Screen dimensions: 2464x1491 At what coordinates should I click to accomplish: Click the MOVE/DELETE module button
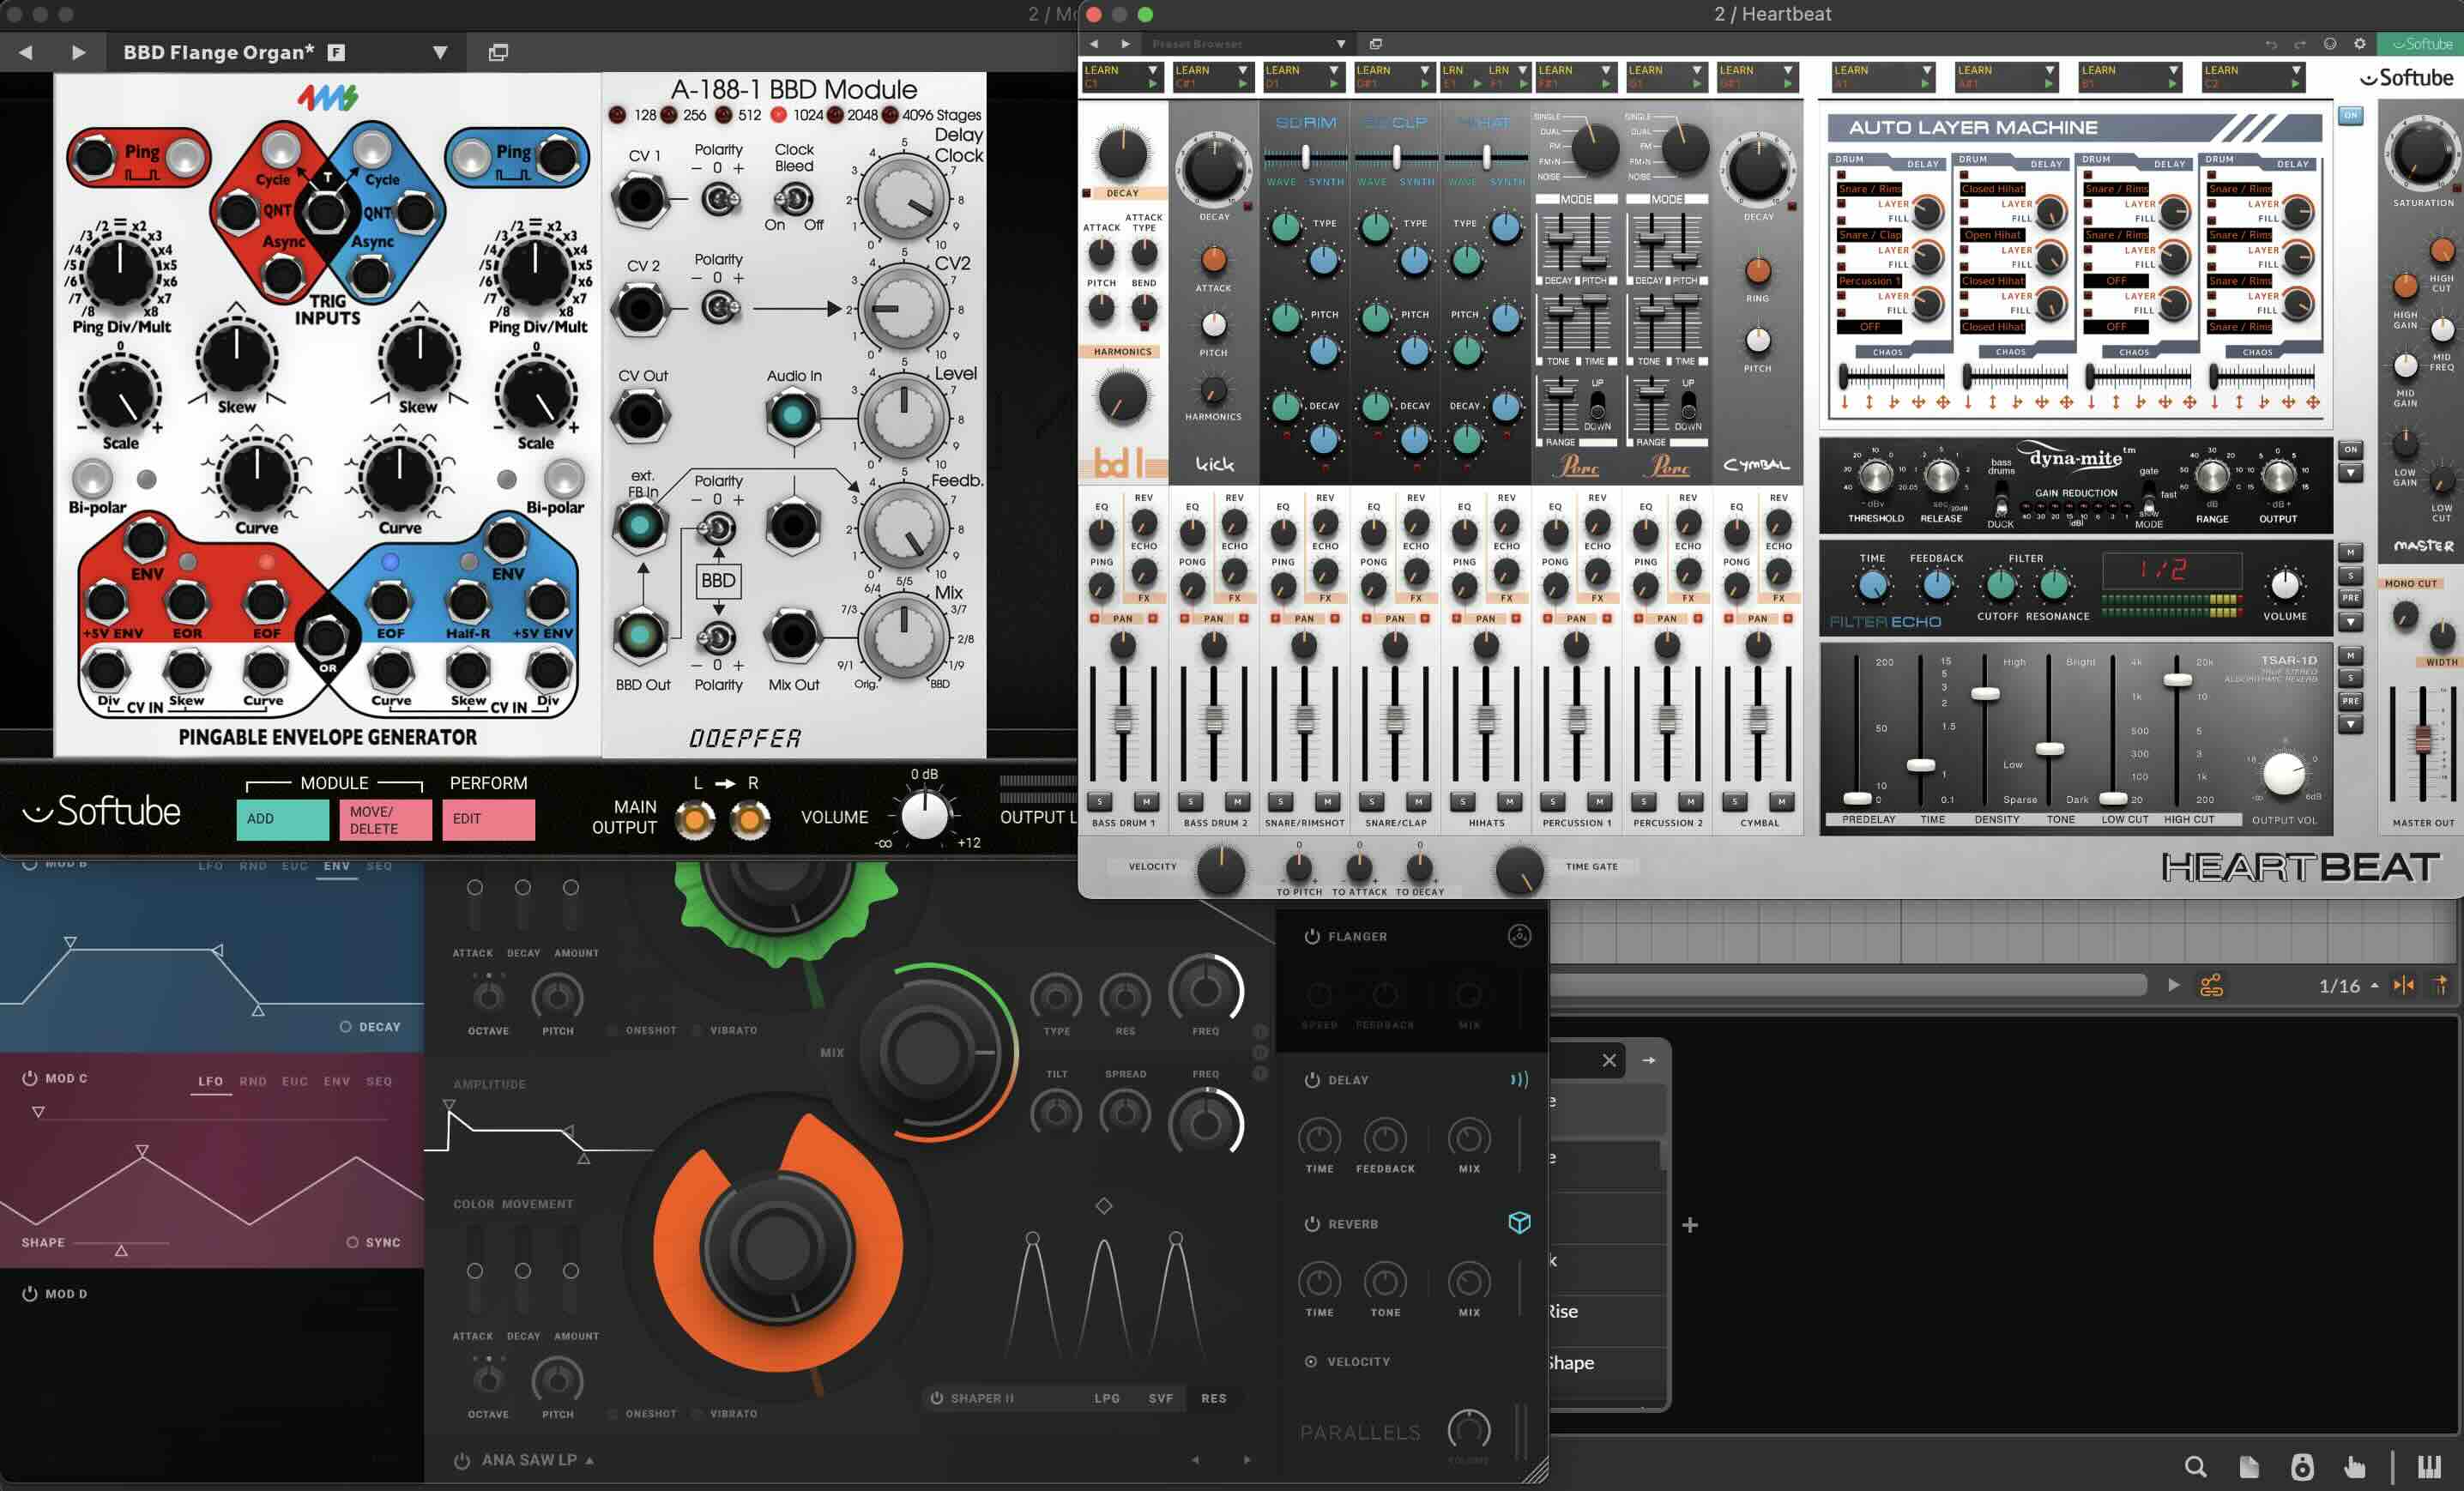[x=386, y=819]
